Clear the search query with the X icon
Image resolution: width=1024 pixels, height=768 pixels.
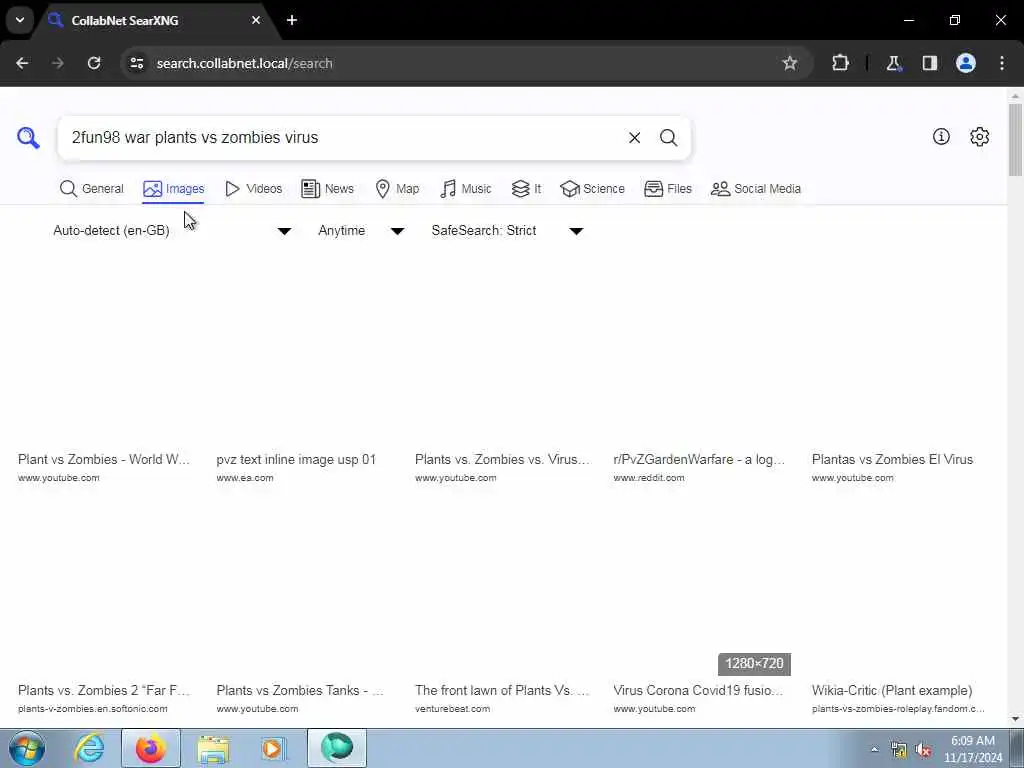pyautogui.click(x=634, y=138)
